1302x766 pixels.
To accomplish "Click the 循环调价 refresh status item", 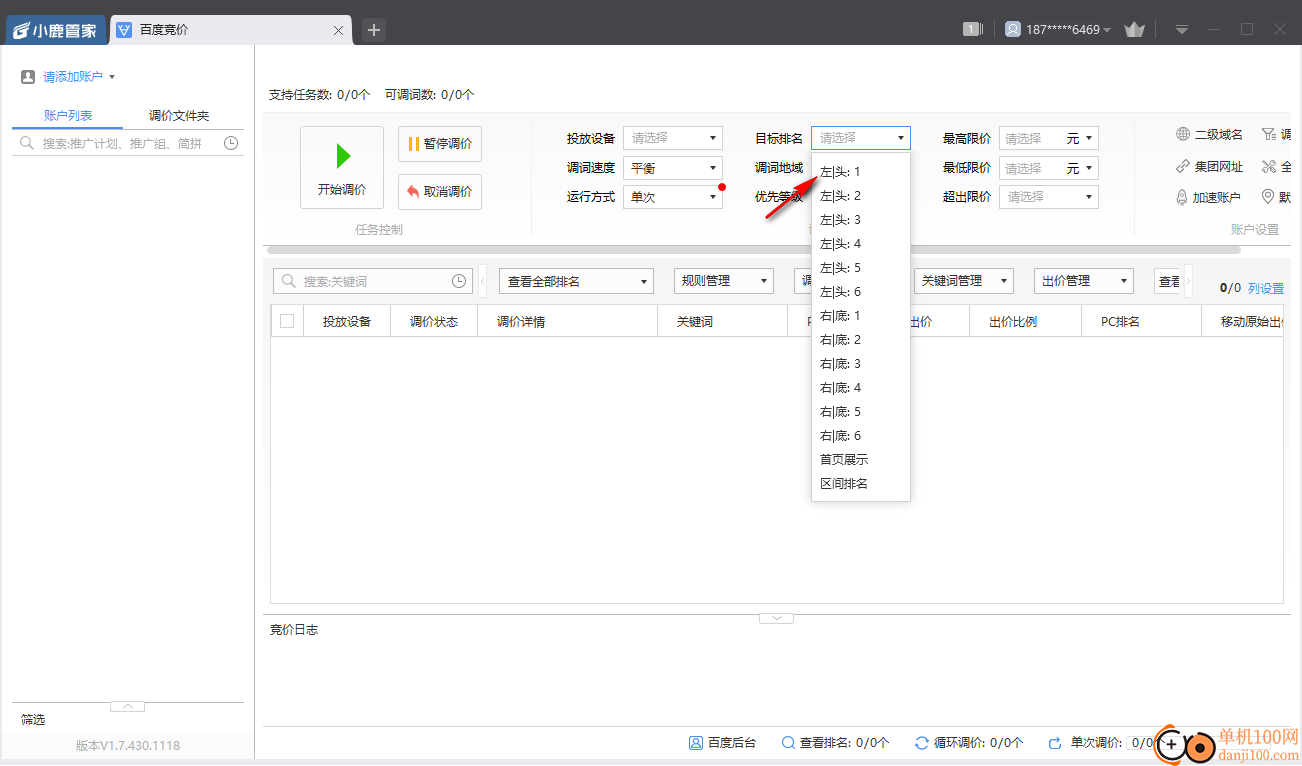I will (x=969, y=743).
